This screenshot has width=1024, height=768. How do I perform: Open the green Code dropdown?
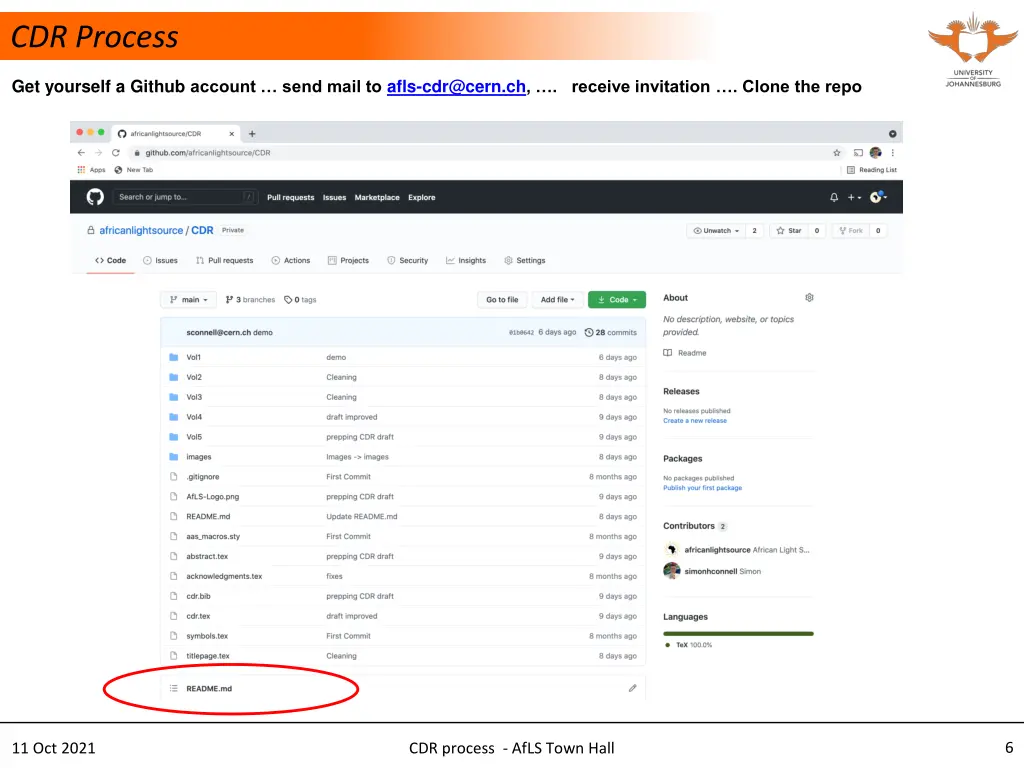616,300
